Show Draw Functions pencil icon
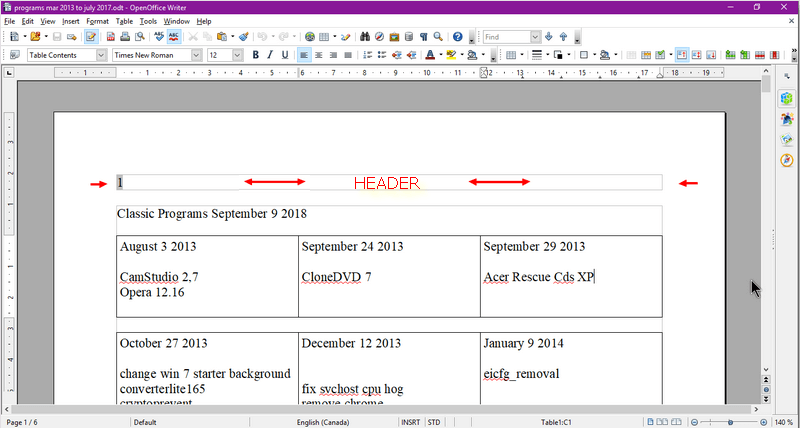This screenshot has height=428, width=800. point(346,37)
